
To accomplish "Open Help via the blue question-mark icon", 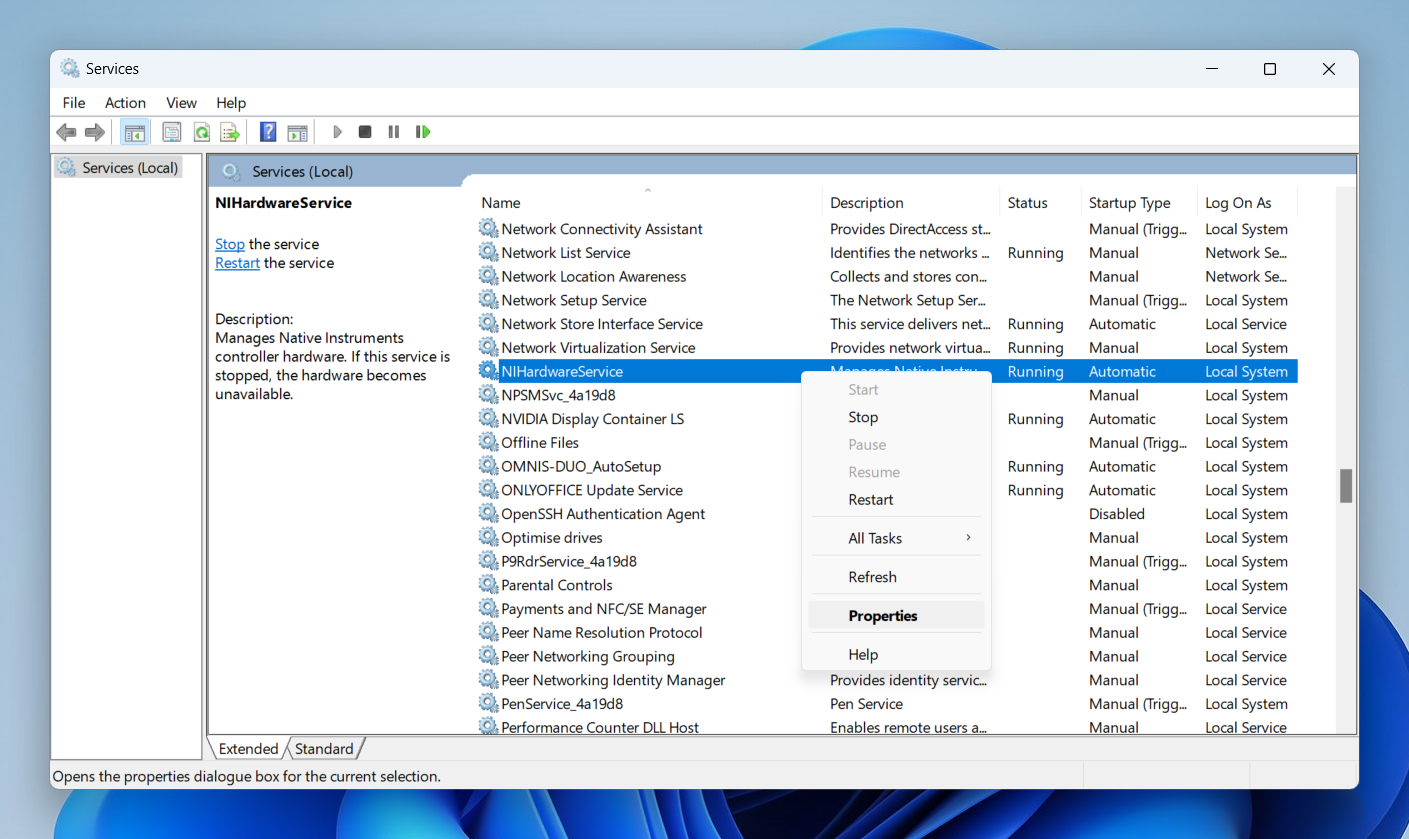I will [268, 132].
